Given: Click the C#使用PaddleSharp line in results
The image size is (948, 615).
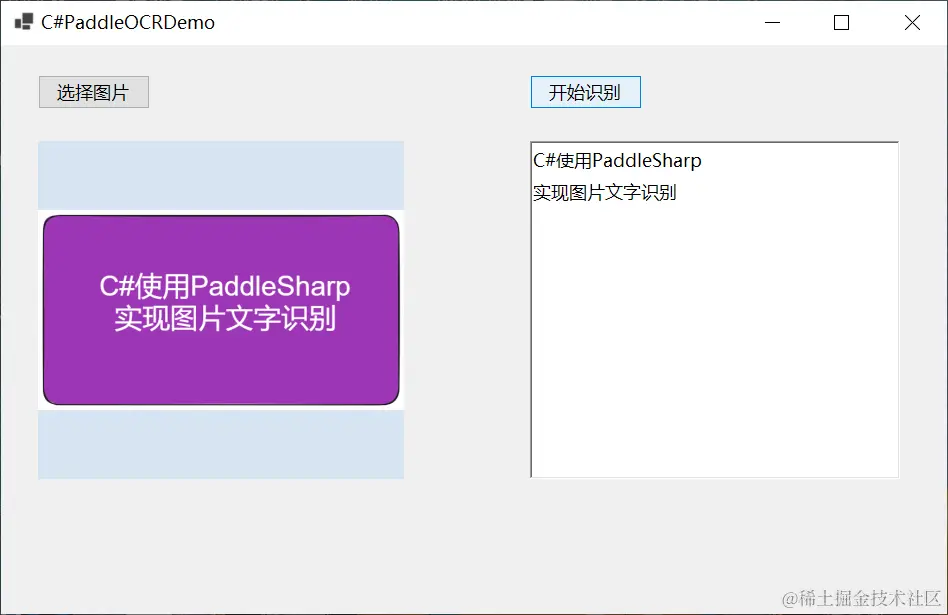Looking at the screenshot, I should 617,160.
